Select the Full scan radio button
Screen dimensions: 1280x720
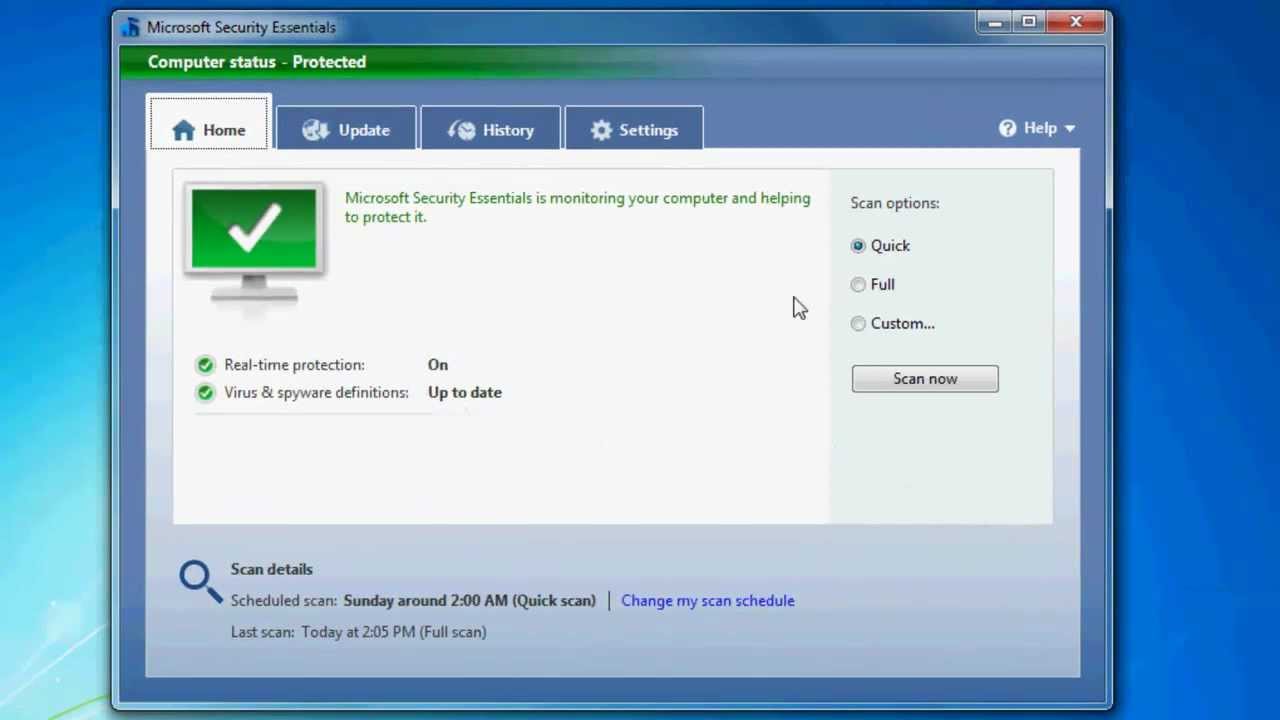(858, 284)
